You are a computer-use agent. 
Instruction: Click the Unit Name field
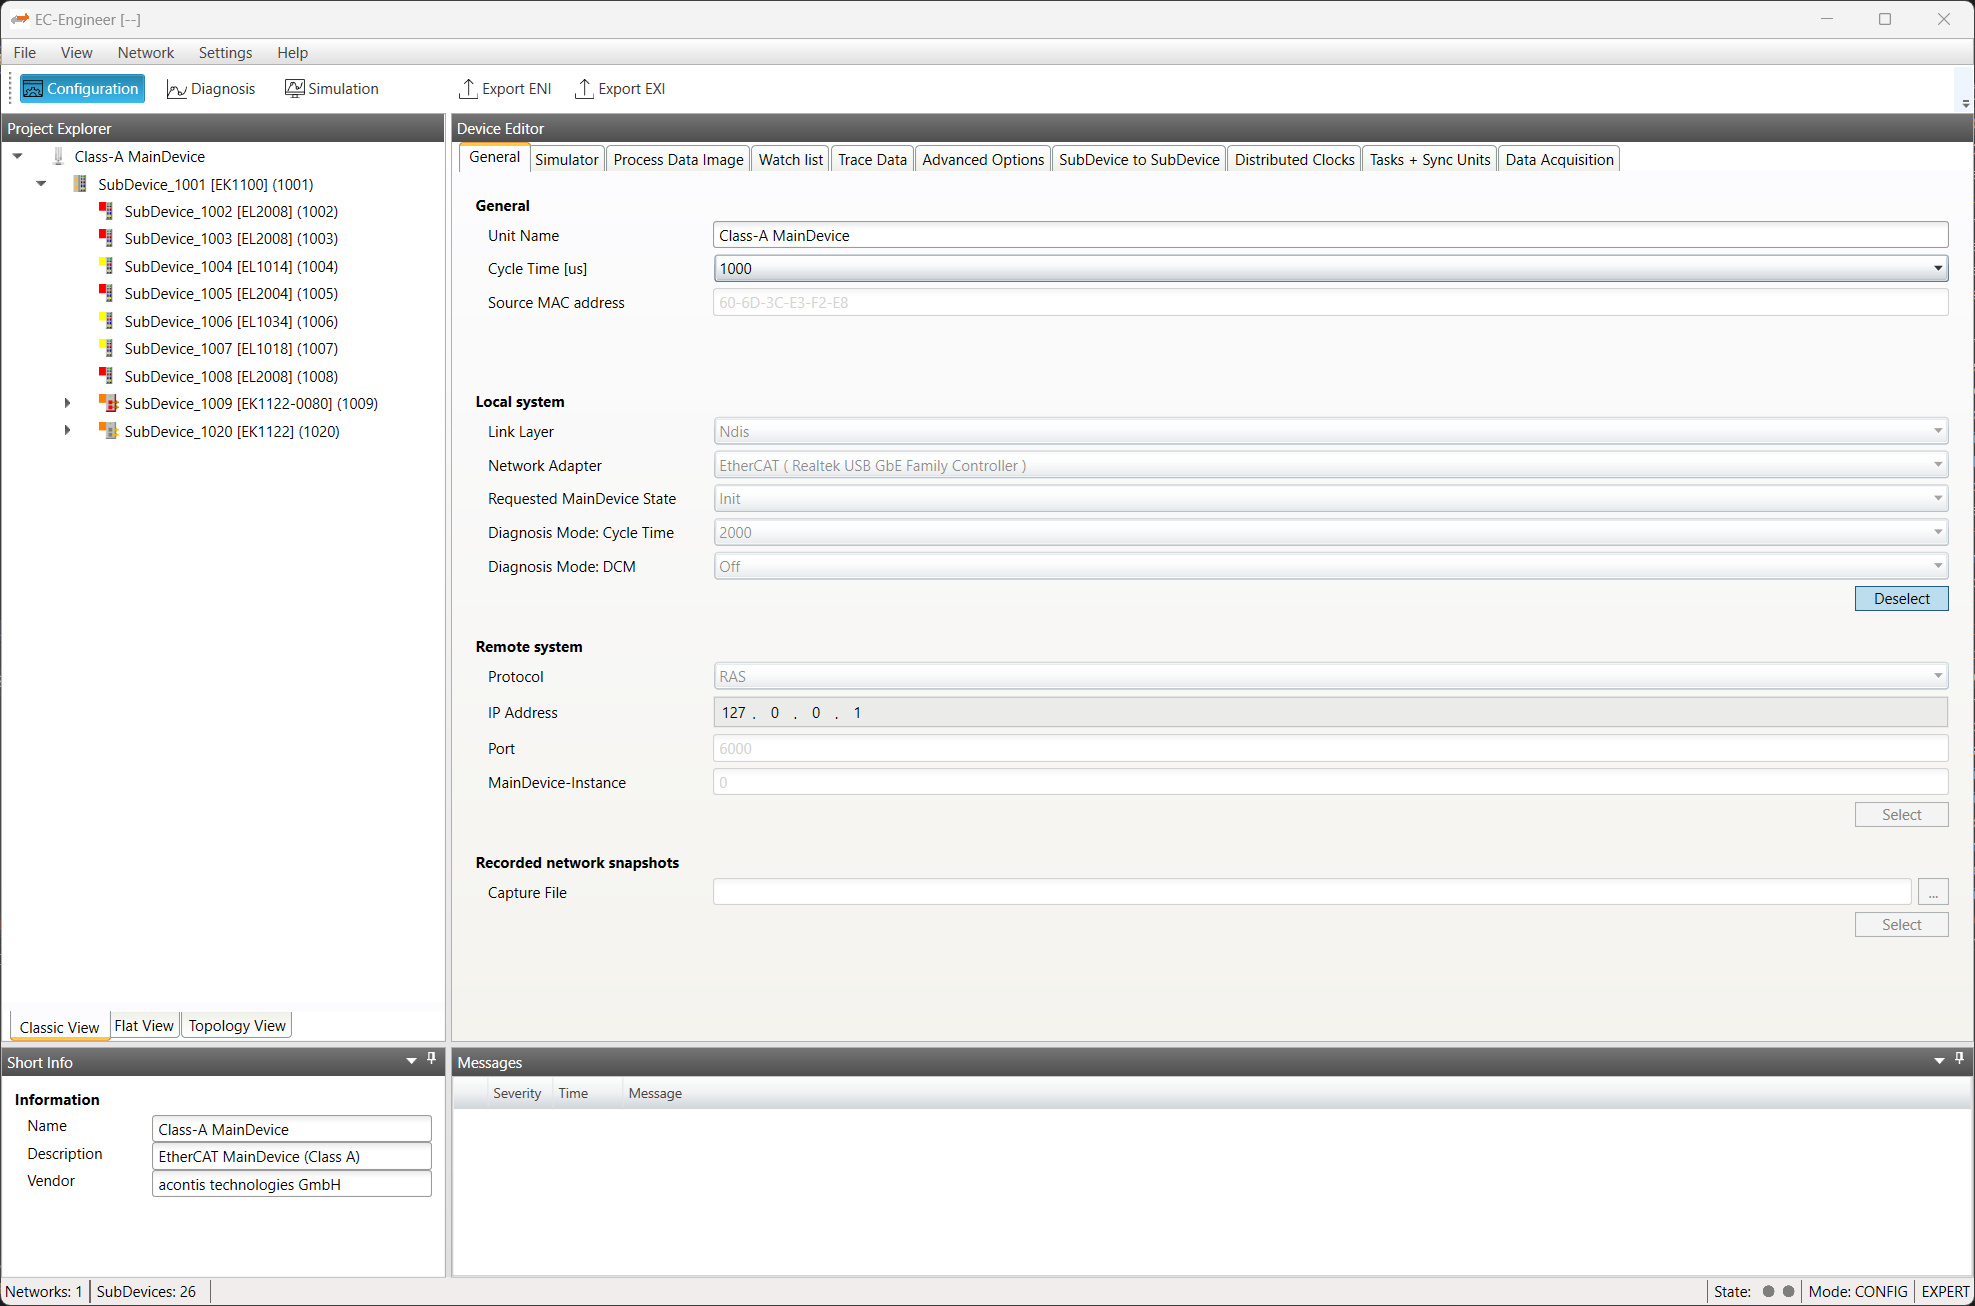(x=1329, y=236)
